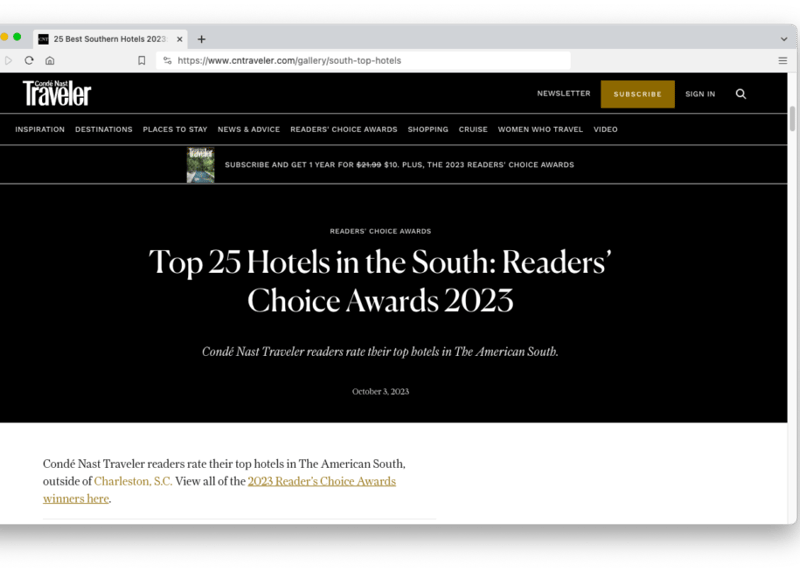Open the browser hamburger menu
800x572 pixels.
click(x=782, y=60)
